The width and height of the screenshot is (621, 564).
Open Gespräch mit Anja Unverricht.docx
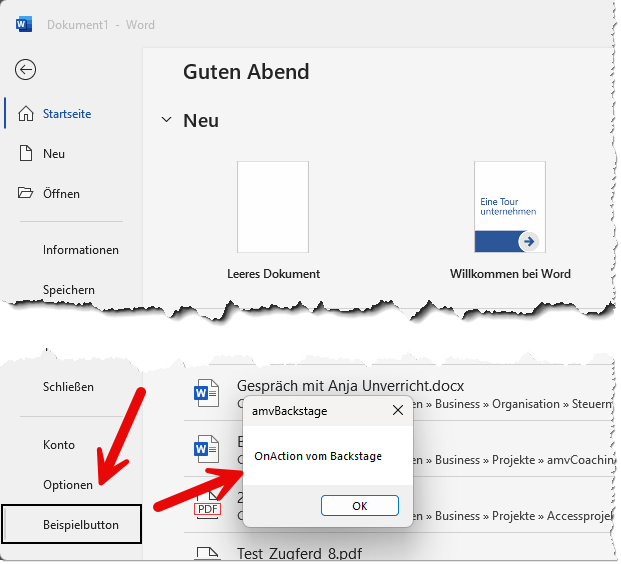pyautogui.click(x=350, y=386)
